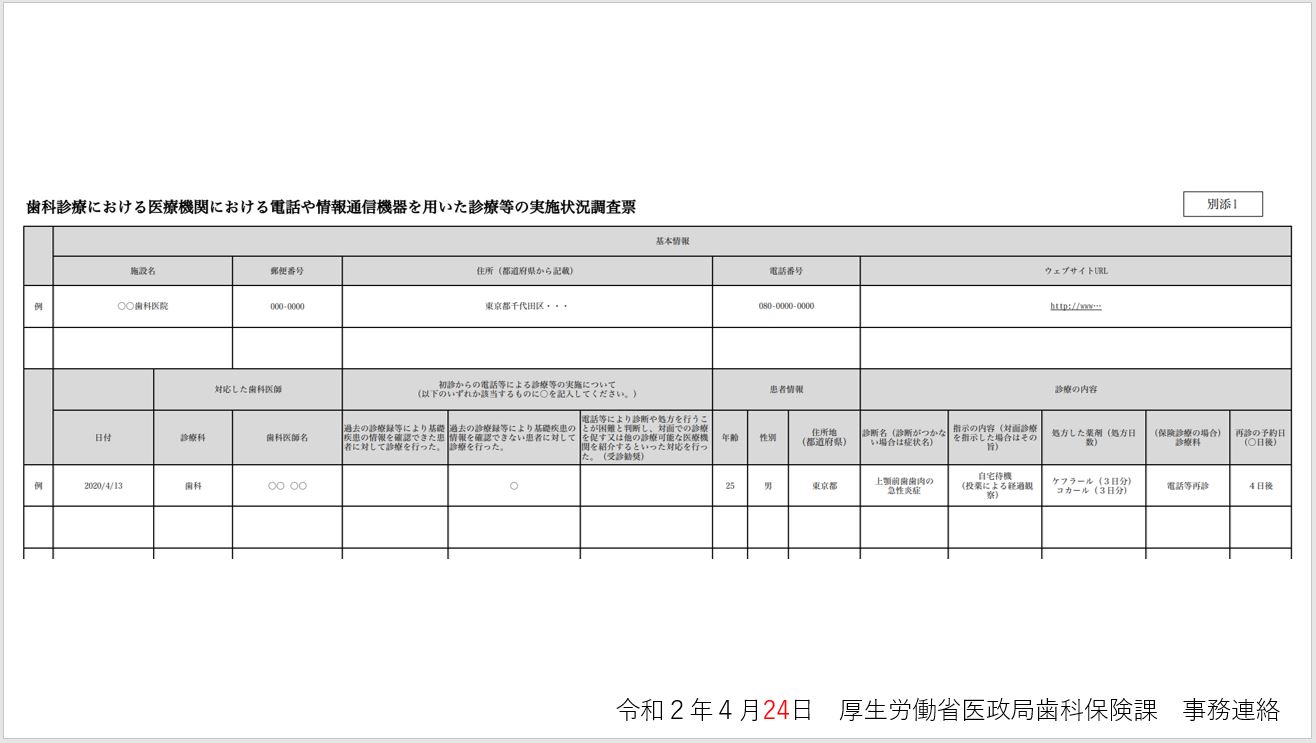Select the empty facility name cell under ○○歯科医院
This screenshot has height=743, width=1316.
143,348
